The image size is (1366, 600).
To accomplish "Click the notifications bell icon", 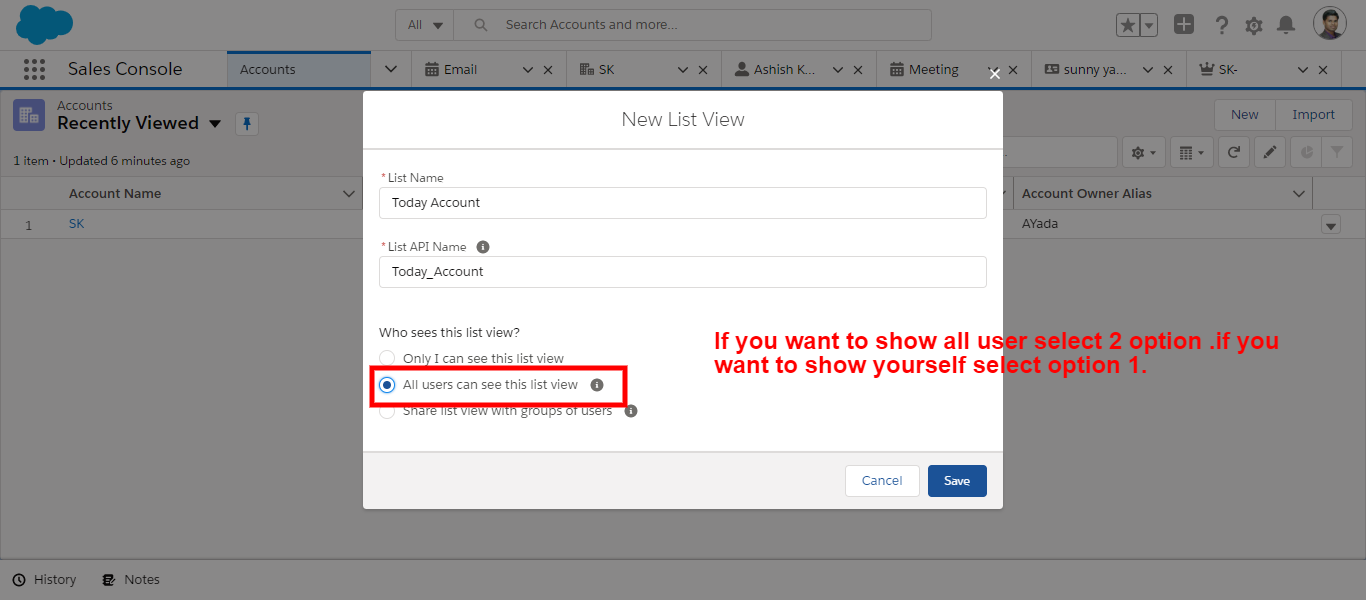I will click(1286, 25).
